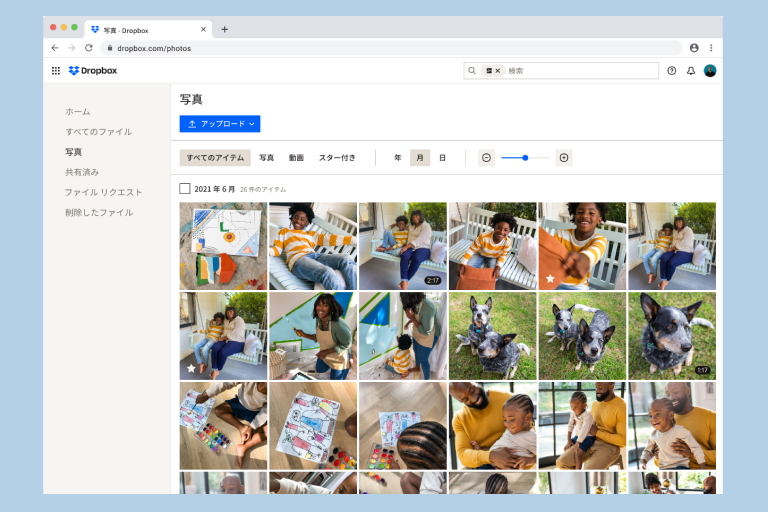Image resolution: width=768 pixels, height=512 pixels.
Task: Click the browser back arrow
Action: pos(55,48)
